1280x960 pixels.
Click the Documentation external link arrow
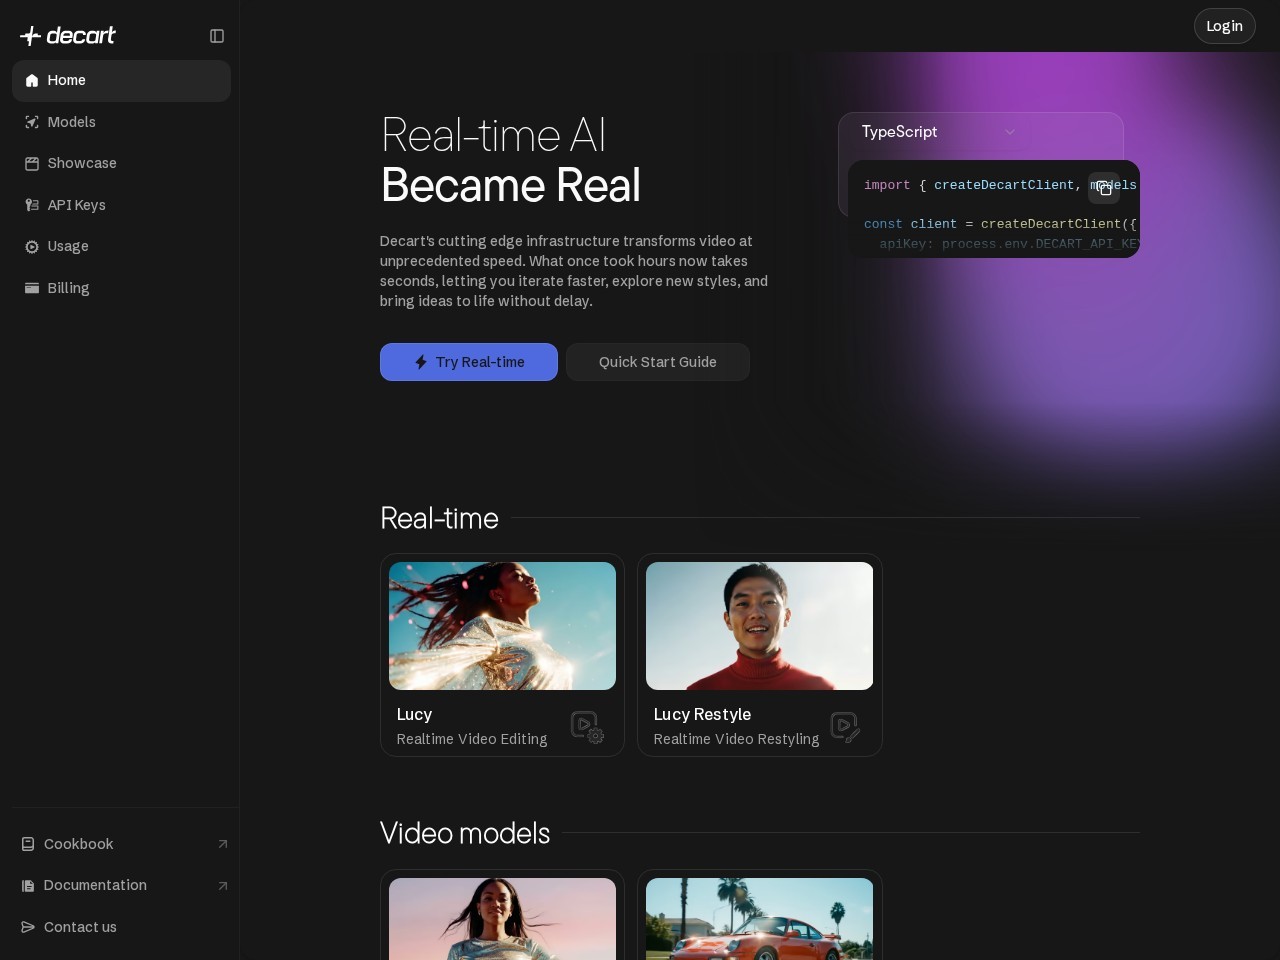coord(223,886)
